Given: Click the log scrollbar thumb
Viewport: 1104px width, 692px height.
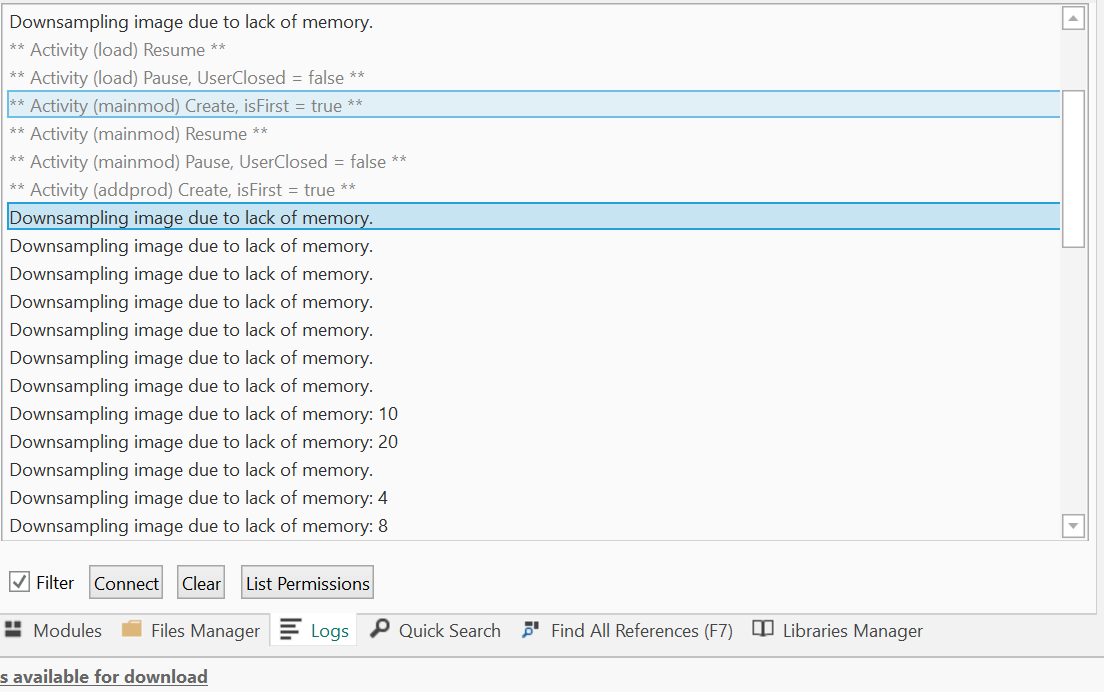Looking at the screenshot, I should tap(1073, 168).
